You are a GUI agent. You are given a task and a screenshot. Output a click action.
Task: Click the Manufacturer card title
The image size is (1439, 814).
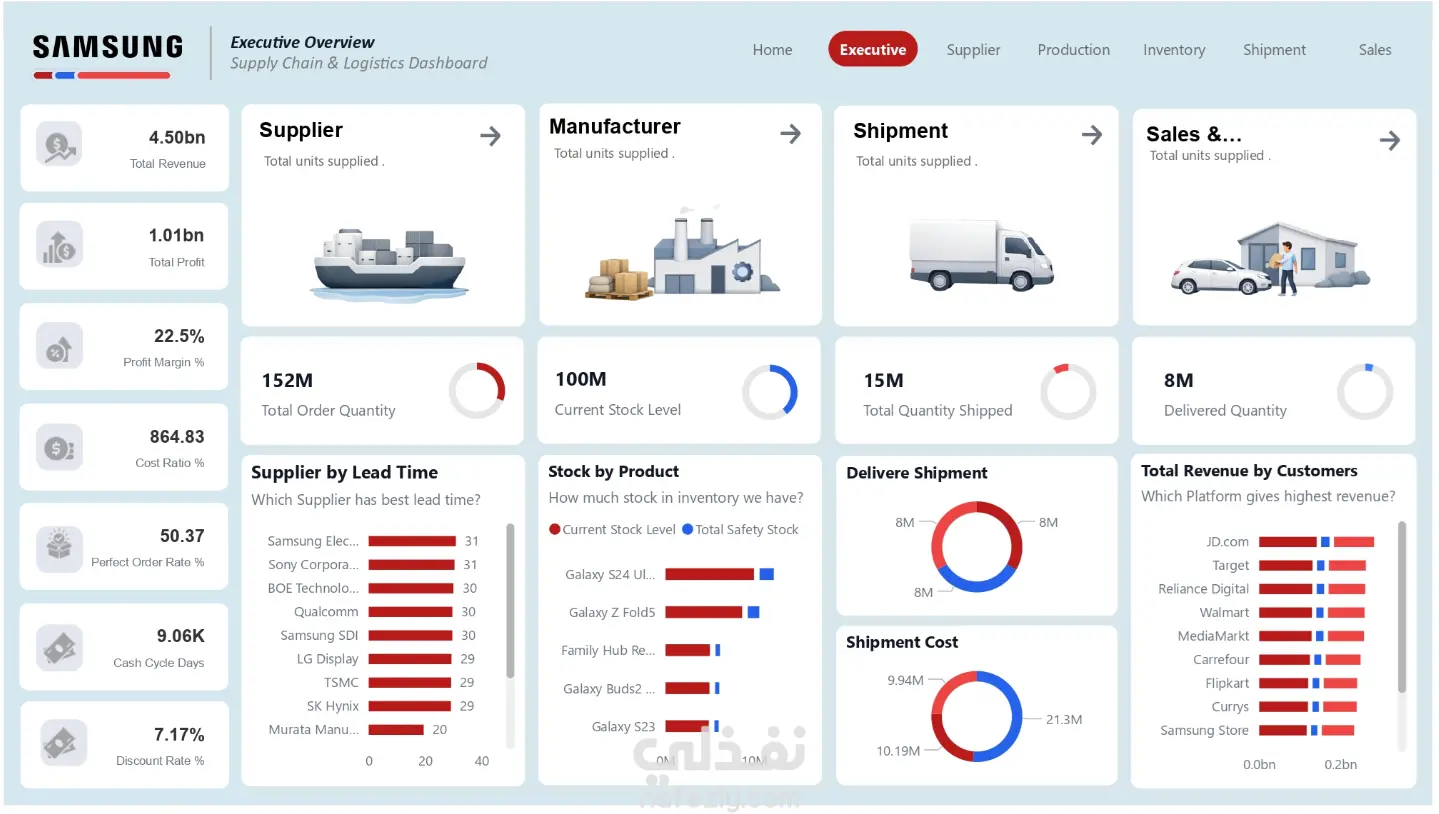pyautogui.click(x=615, y=127)
